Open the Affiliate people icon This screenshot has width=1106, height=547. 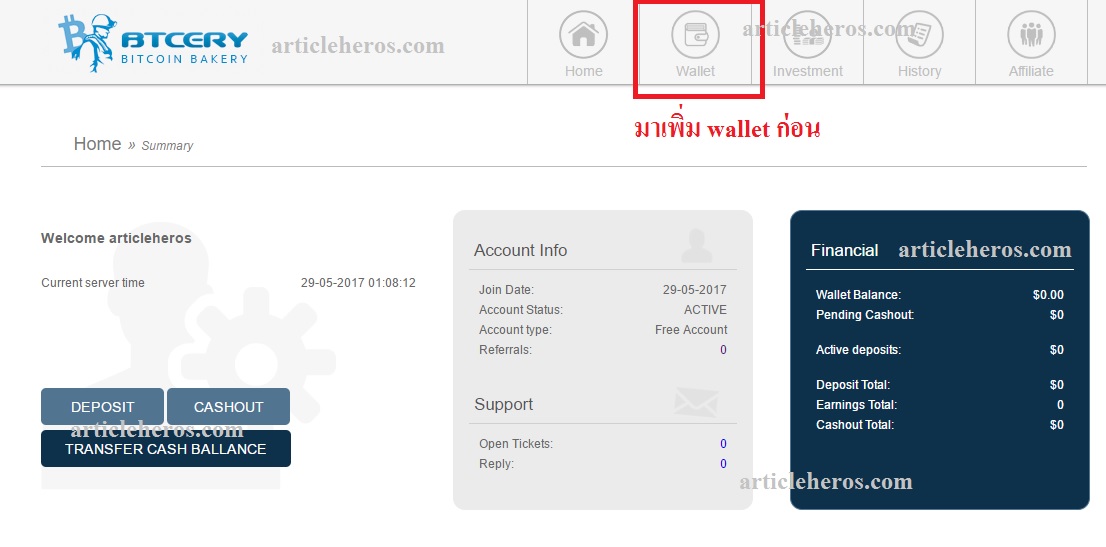[1031, 34]
